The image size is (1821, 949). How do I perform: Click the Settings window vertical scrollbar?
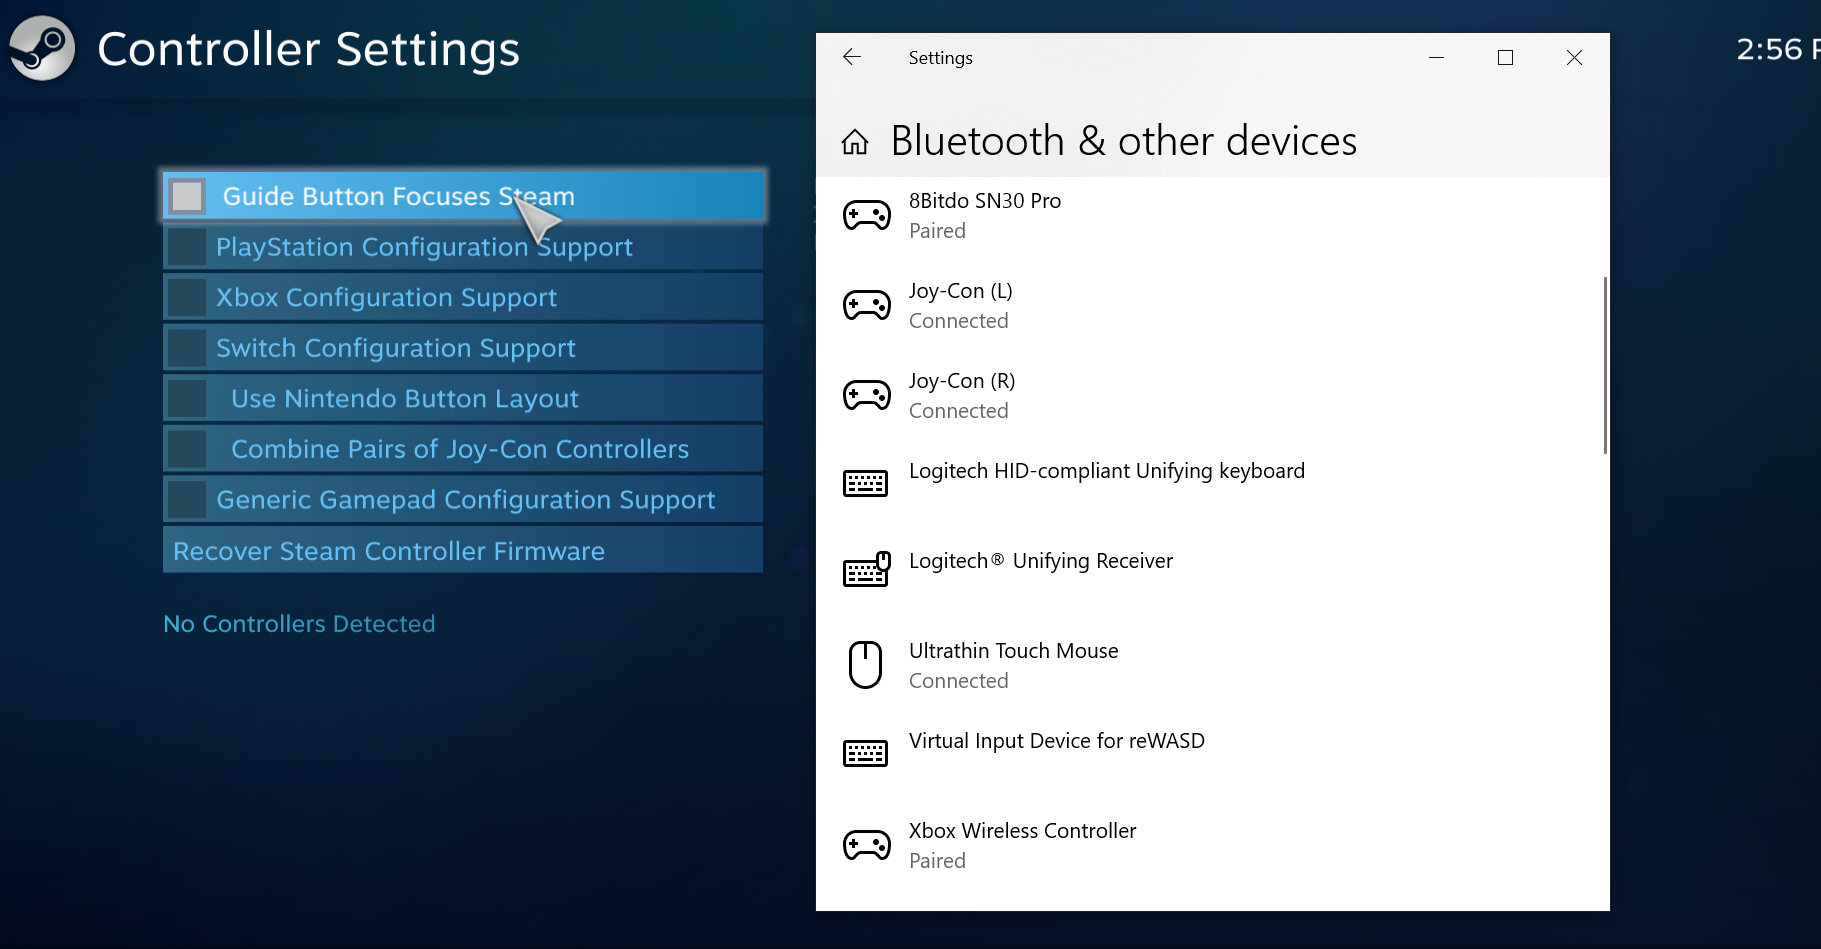tap(1605, 365)
